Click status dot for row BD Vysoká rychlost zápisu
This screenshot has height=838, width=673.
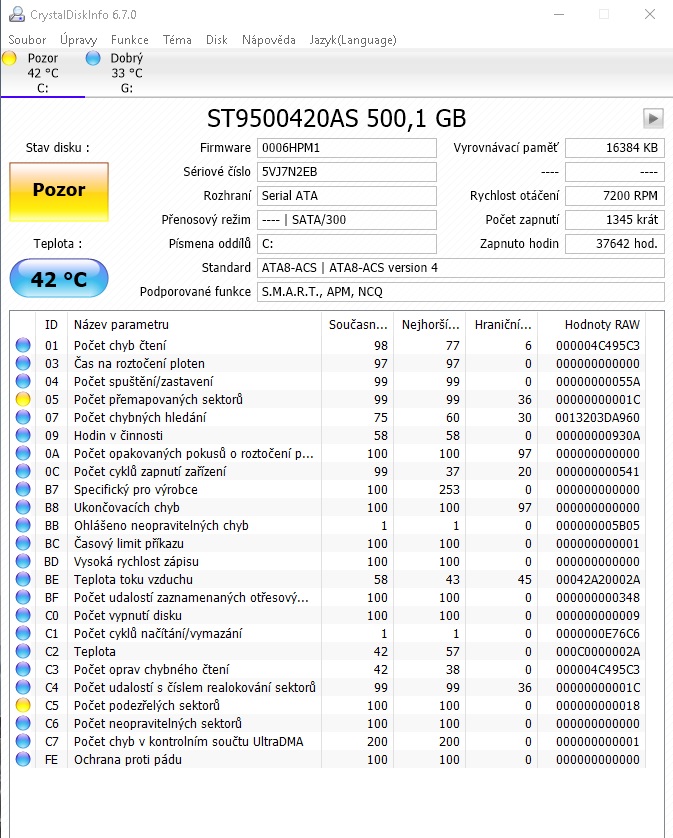(x=23, y=561)
